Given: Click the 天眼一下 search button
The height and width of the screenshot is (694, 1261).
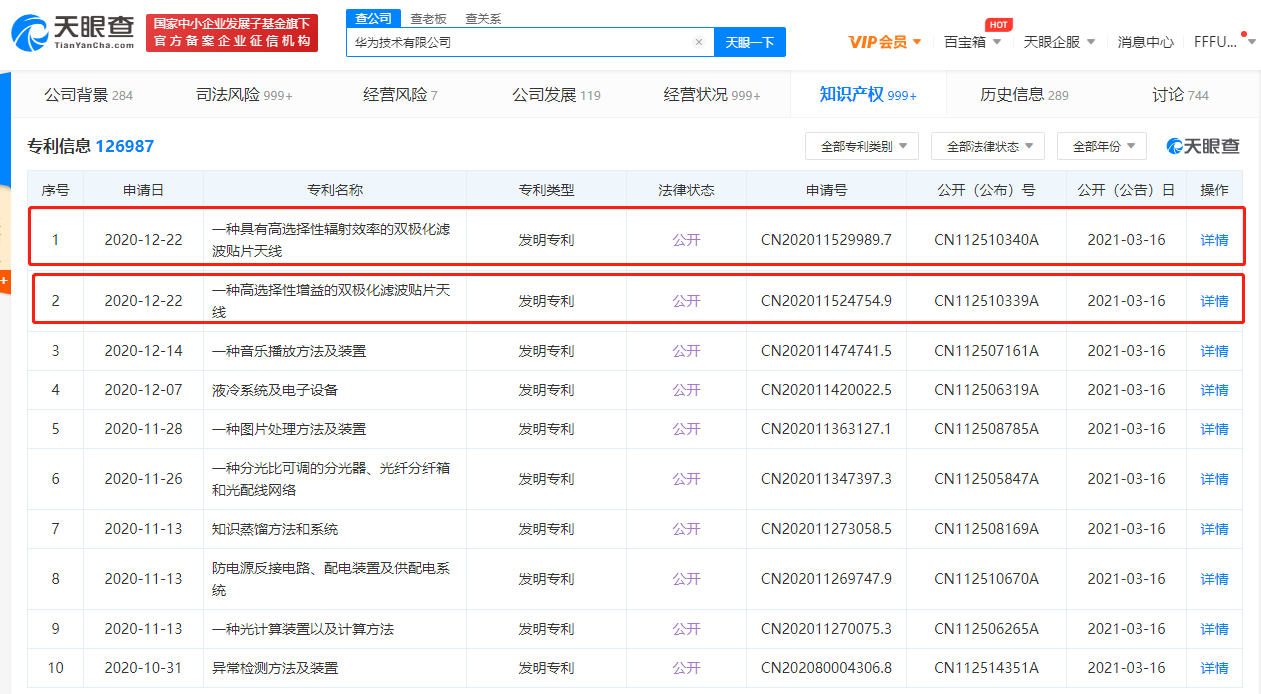Looking at the screenshot, I should click(x=750, y=42).
